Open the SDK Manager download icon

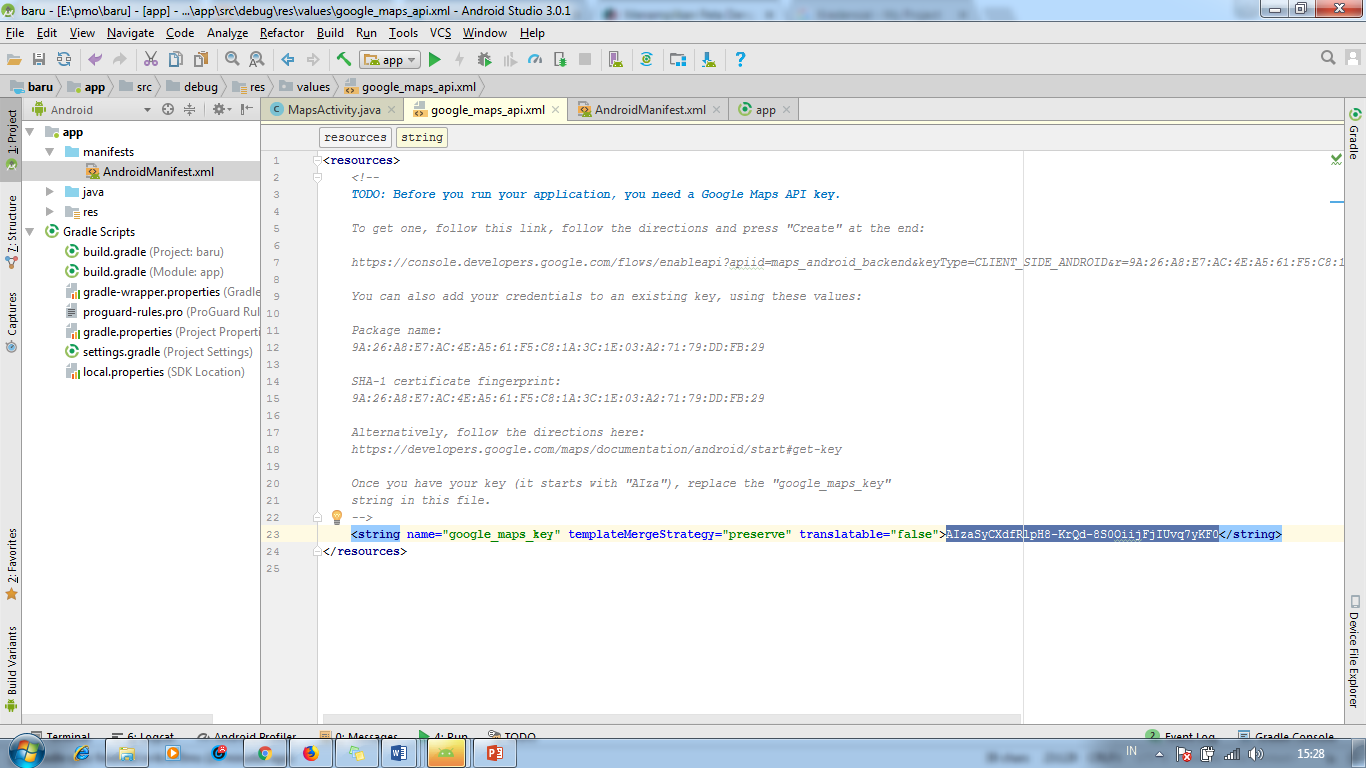point(709,60)
